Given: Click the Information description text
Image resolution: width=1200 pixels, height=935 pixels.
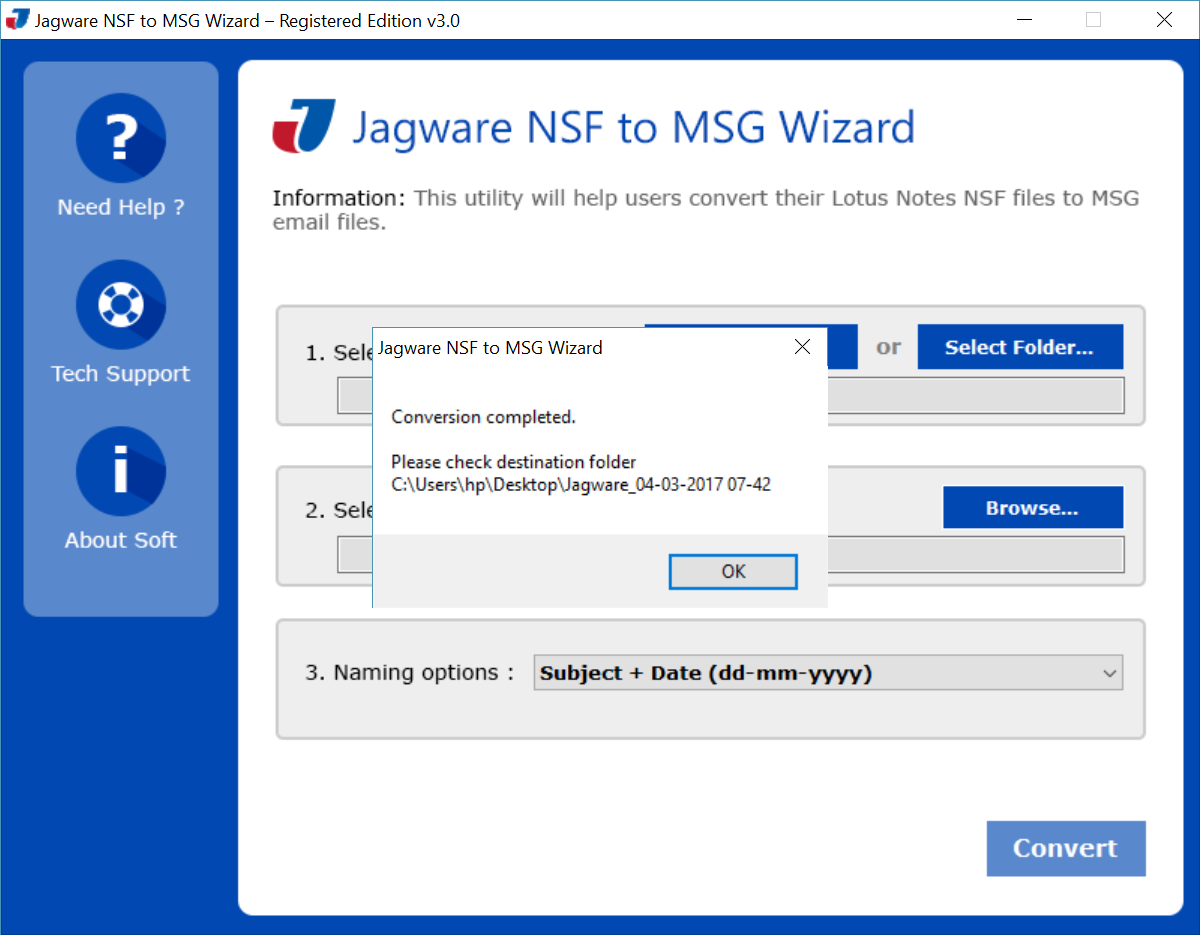Looking at the screenshot, I should click(706, 210).
